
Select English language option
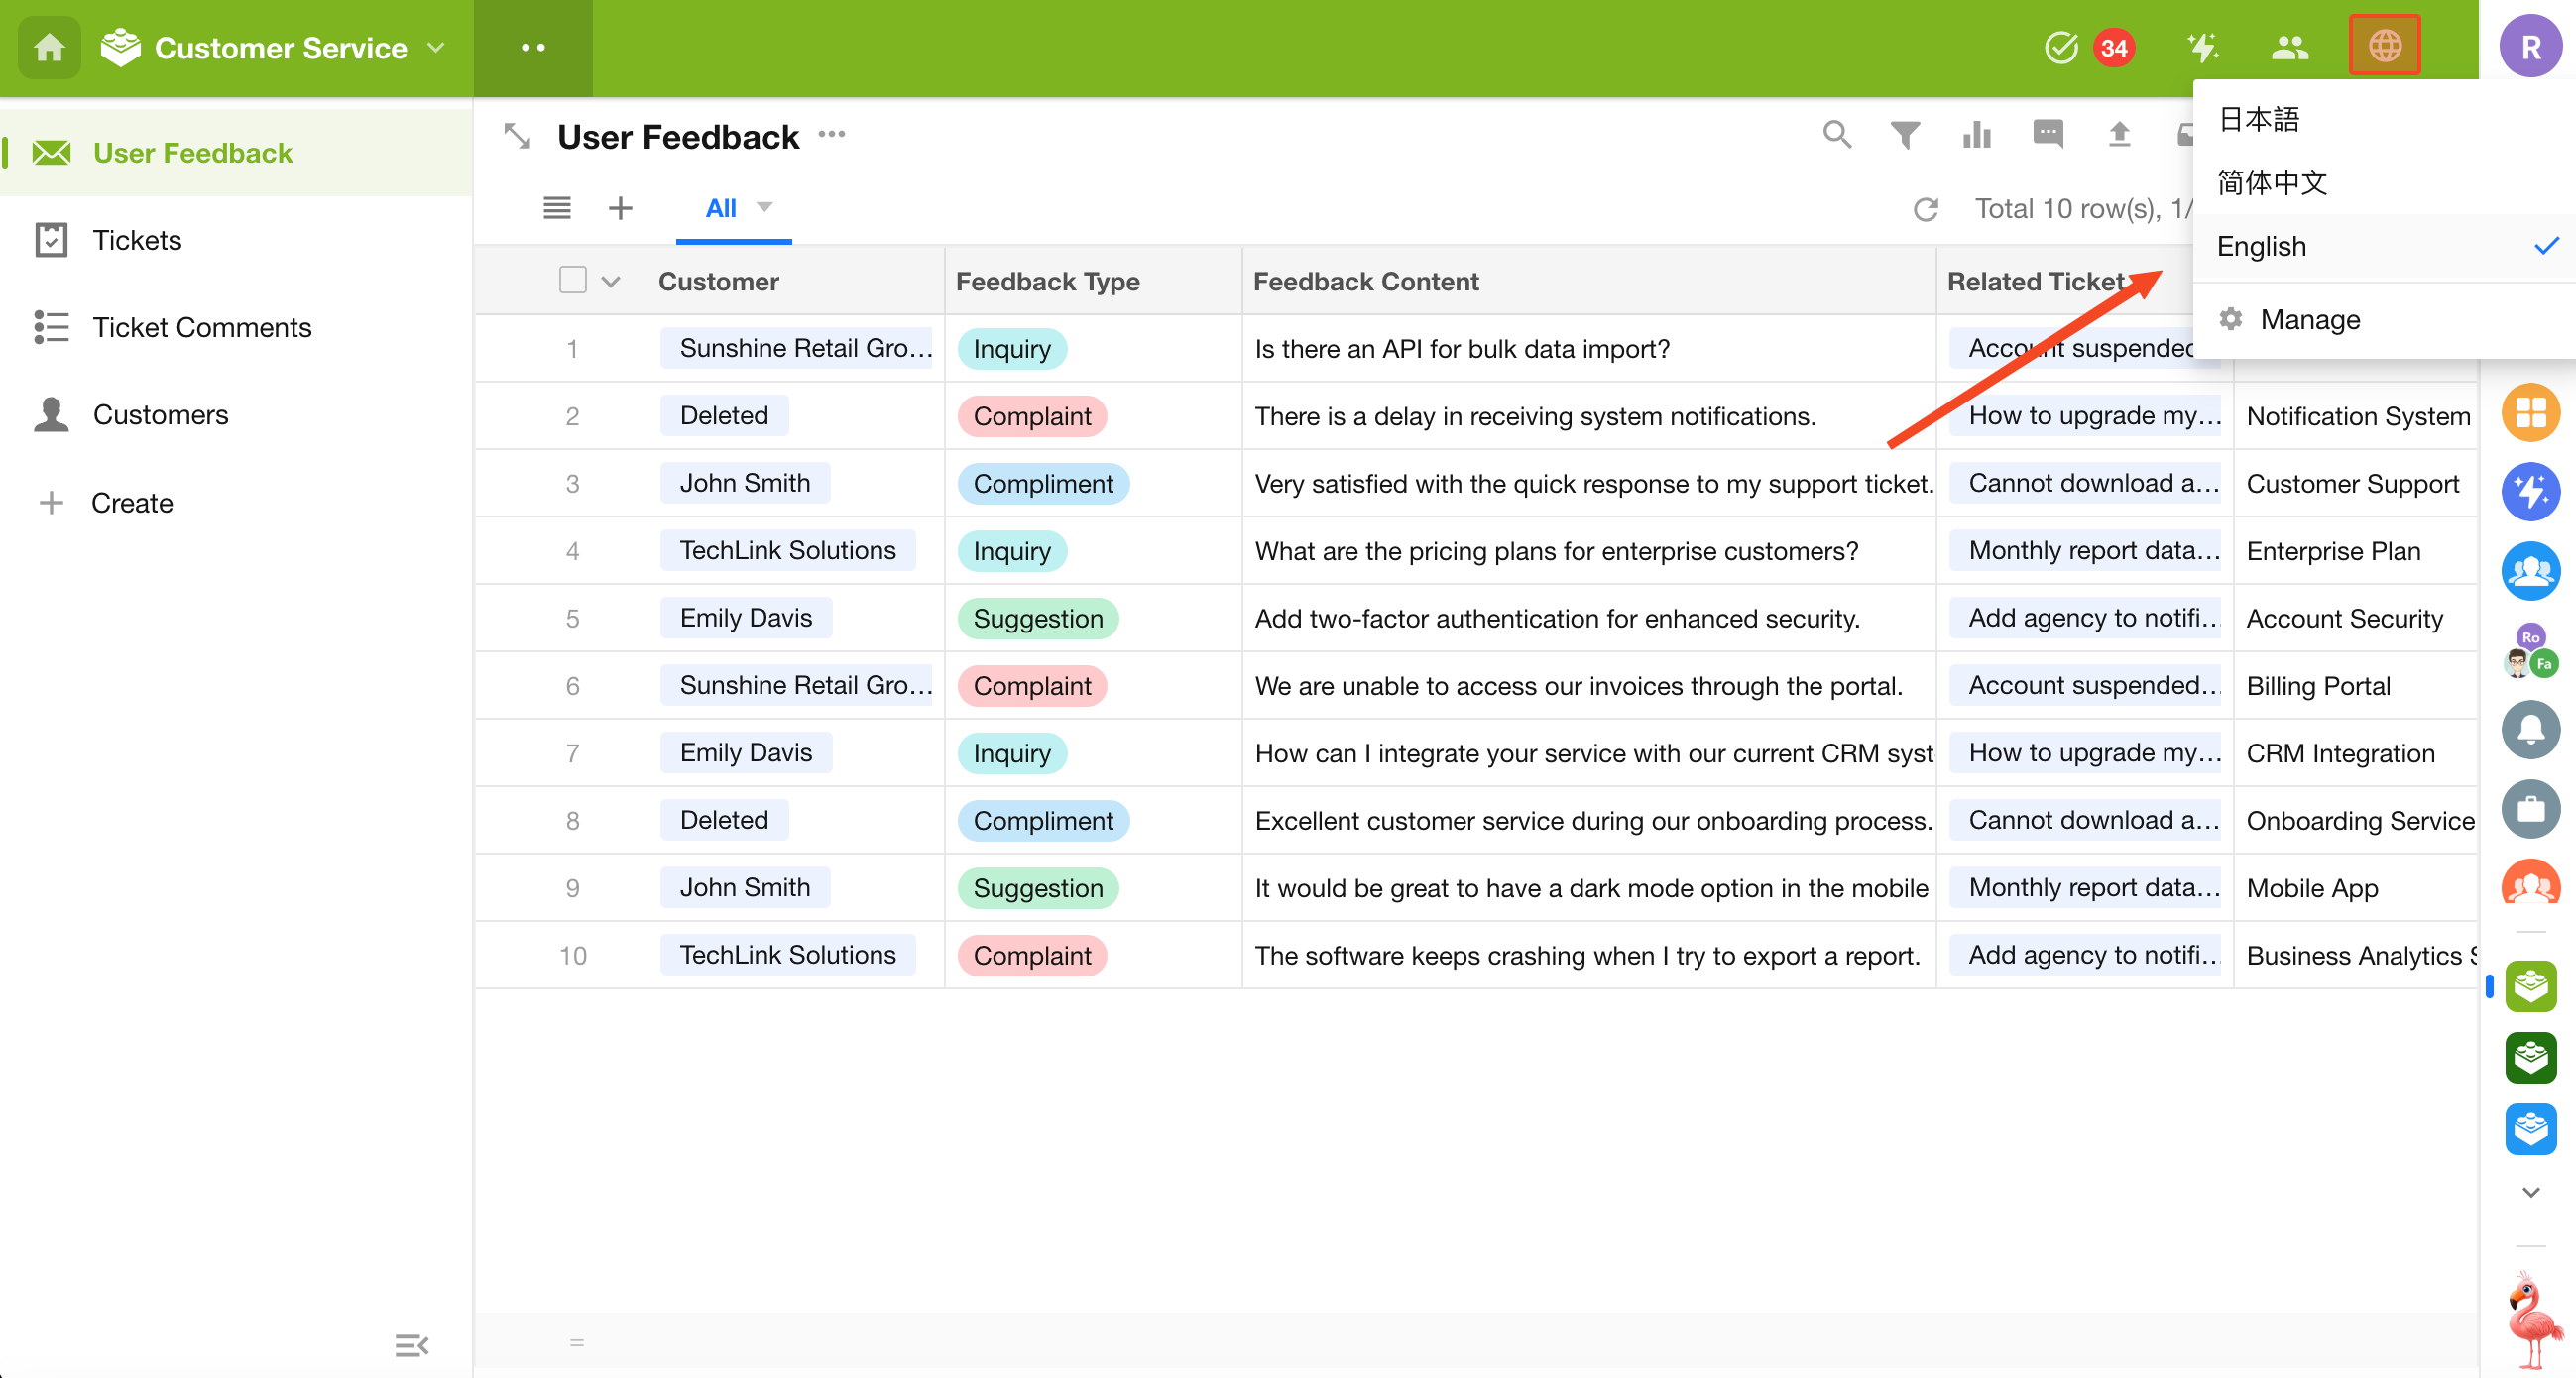2262,246
